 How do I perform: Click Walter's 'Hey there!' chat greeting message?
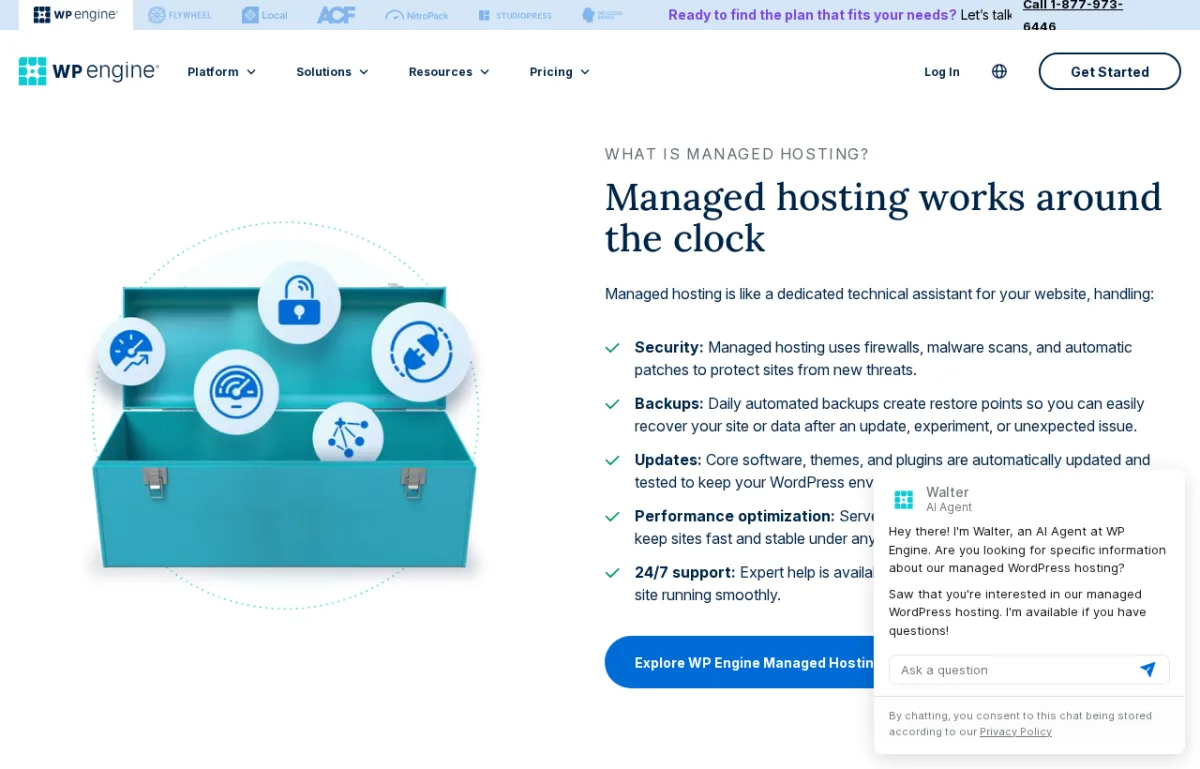click(1028, 549)
